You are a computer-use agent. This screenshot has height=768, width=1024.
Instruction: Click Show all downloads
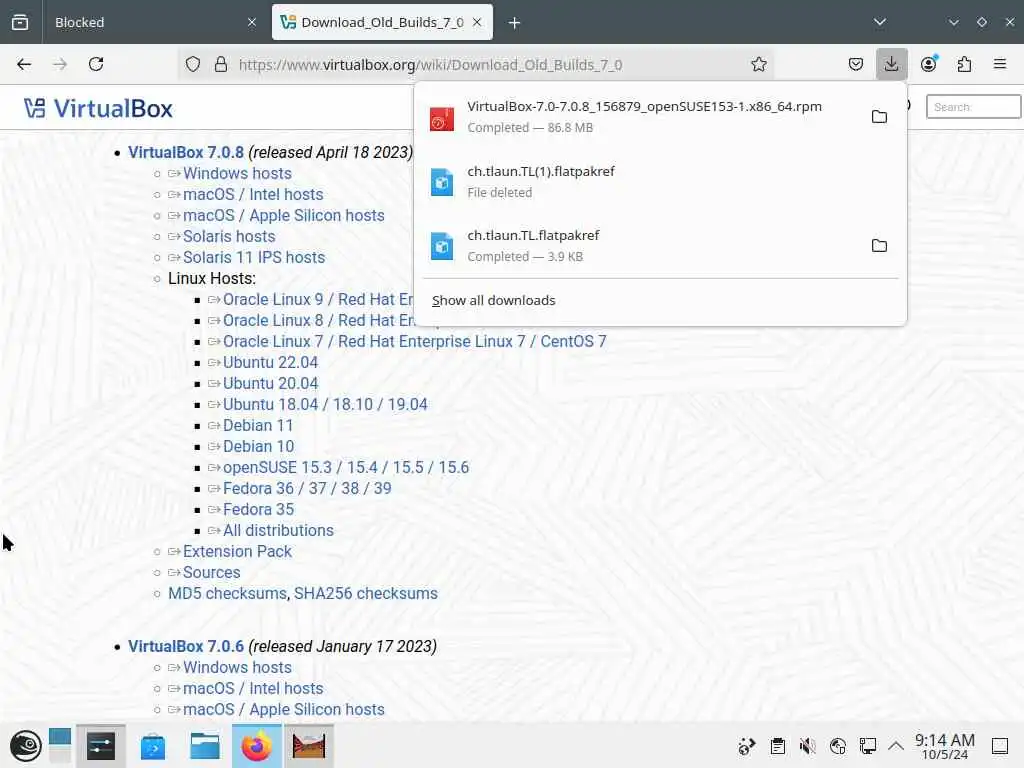(494, 300)
